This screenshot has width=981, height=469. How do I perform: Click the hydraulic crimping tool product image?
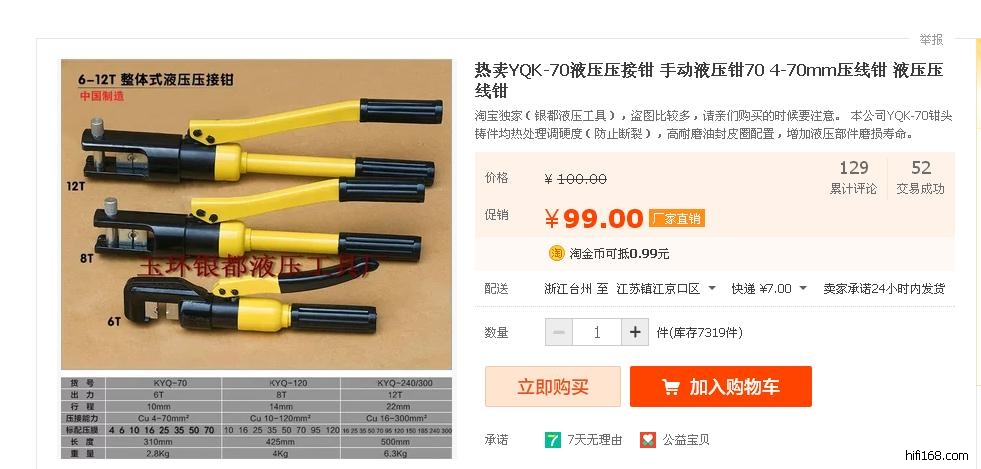point(257,214)
